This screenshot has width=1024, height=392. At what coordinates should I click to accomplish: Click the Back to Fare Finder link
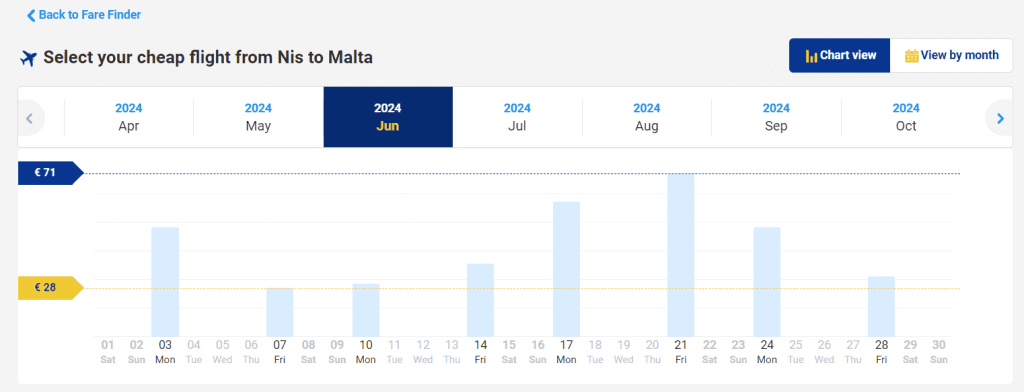pos(84,14)
